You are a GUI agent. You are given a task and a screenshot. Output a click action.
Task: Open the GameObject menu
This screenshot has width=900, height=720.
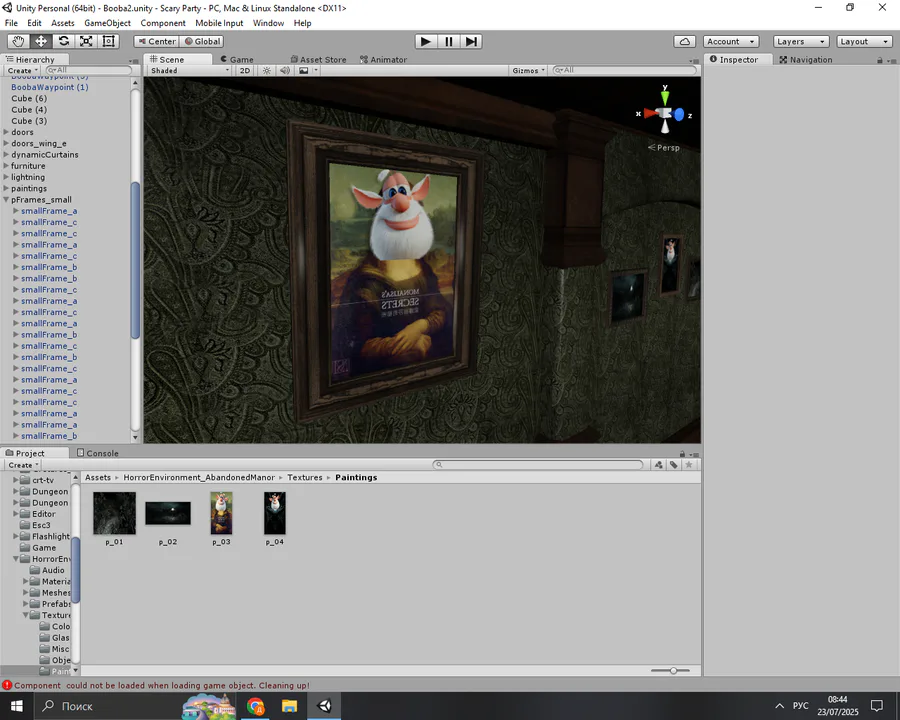click(107, 23)
